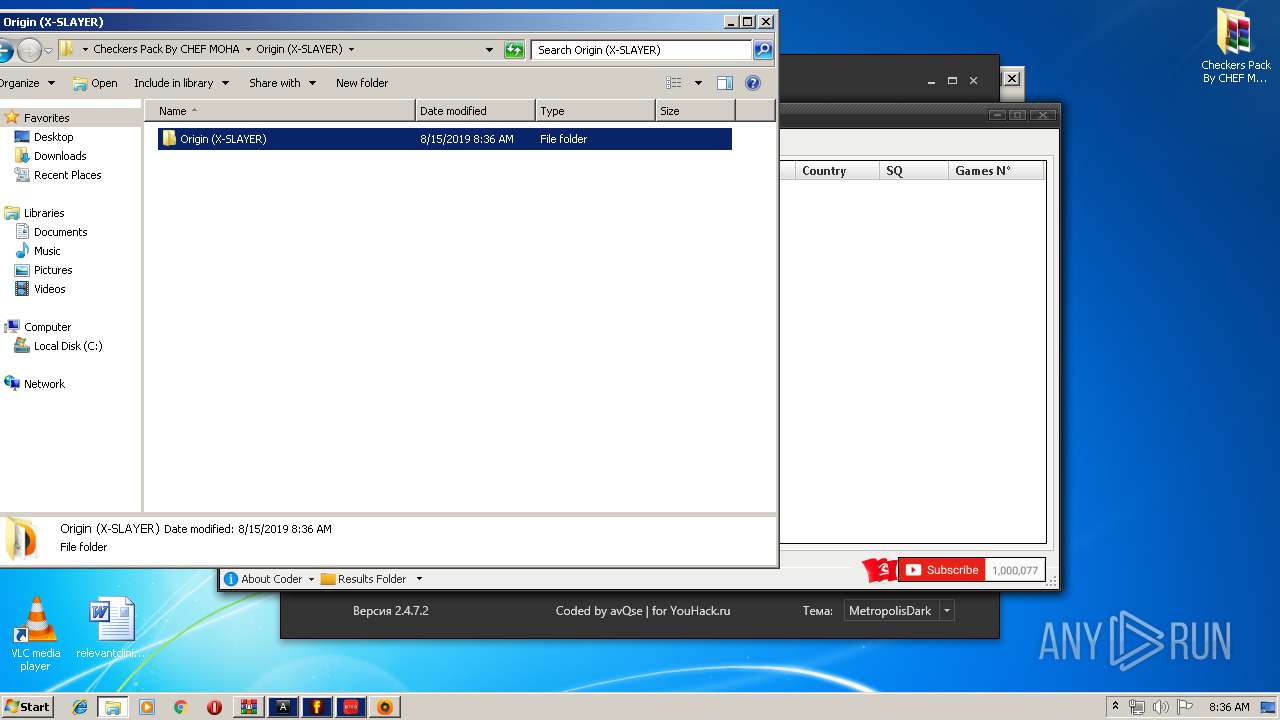
Task: Open Checkers Pack desktop archive icon
Action: coord(1236,46)
